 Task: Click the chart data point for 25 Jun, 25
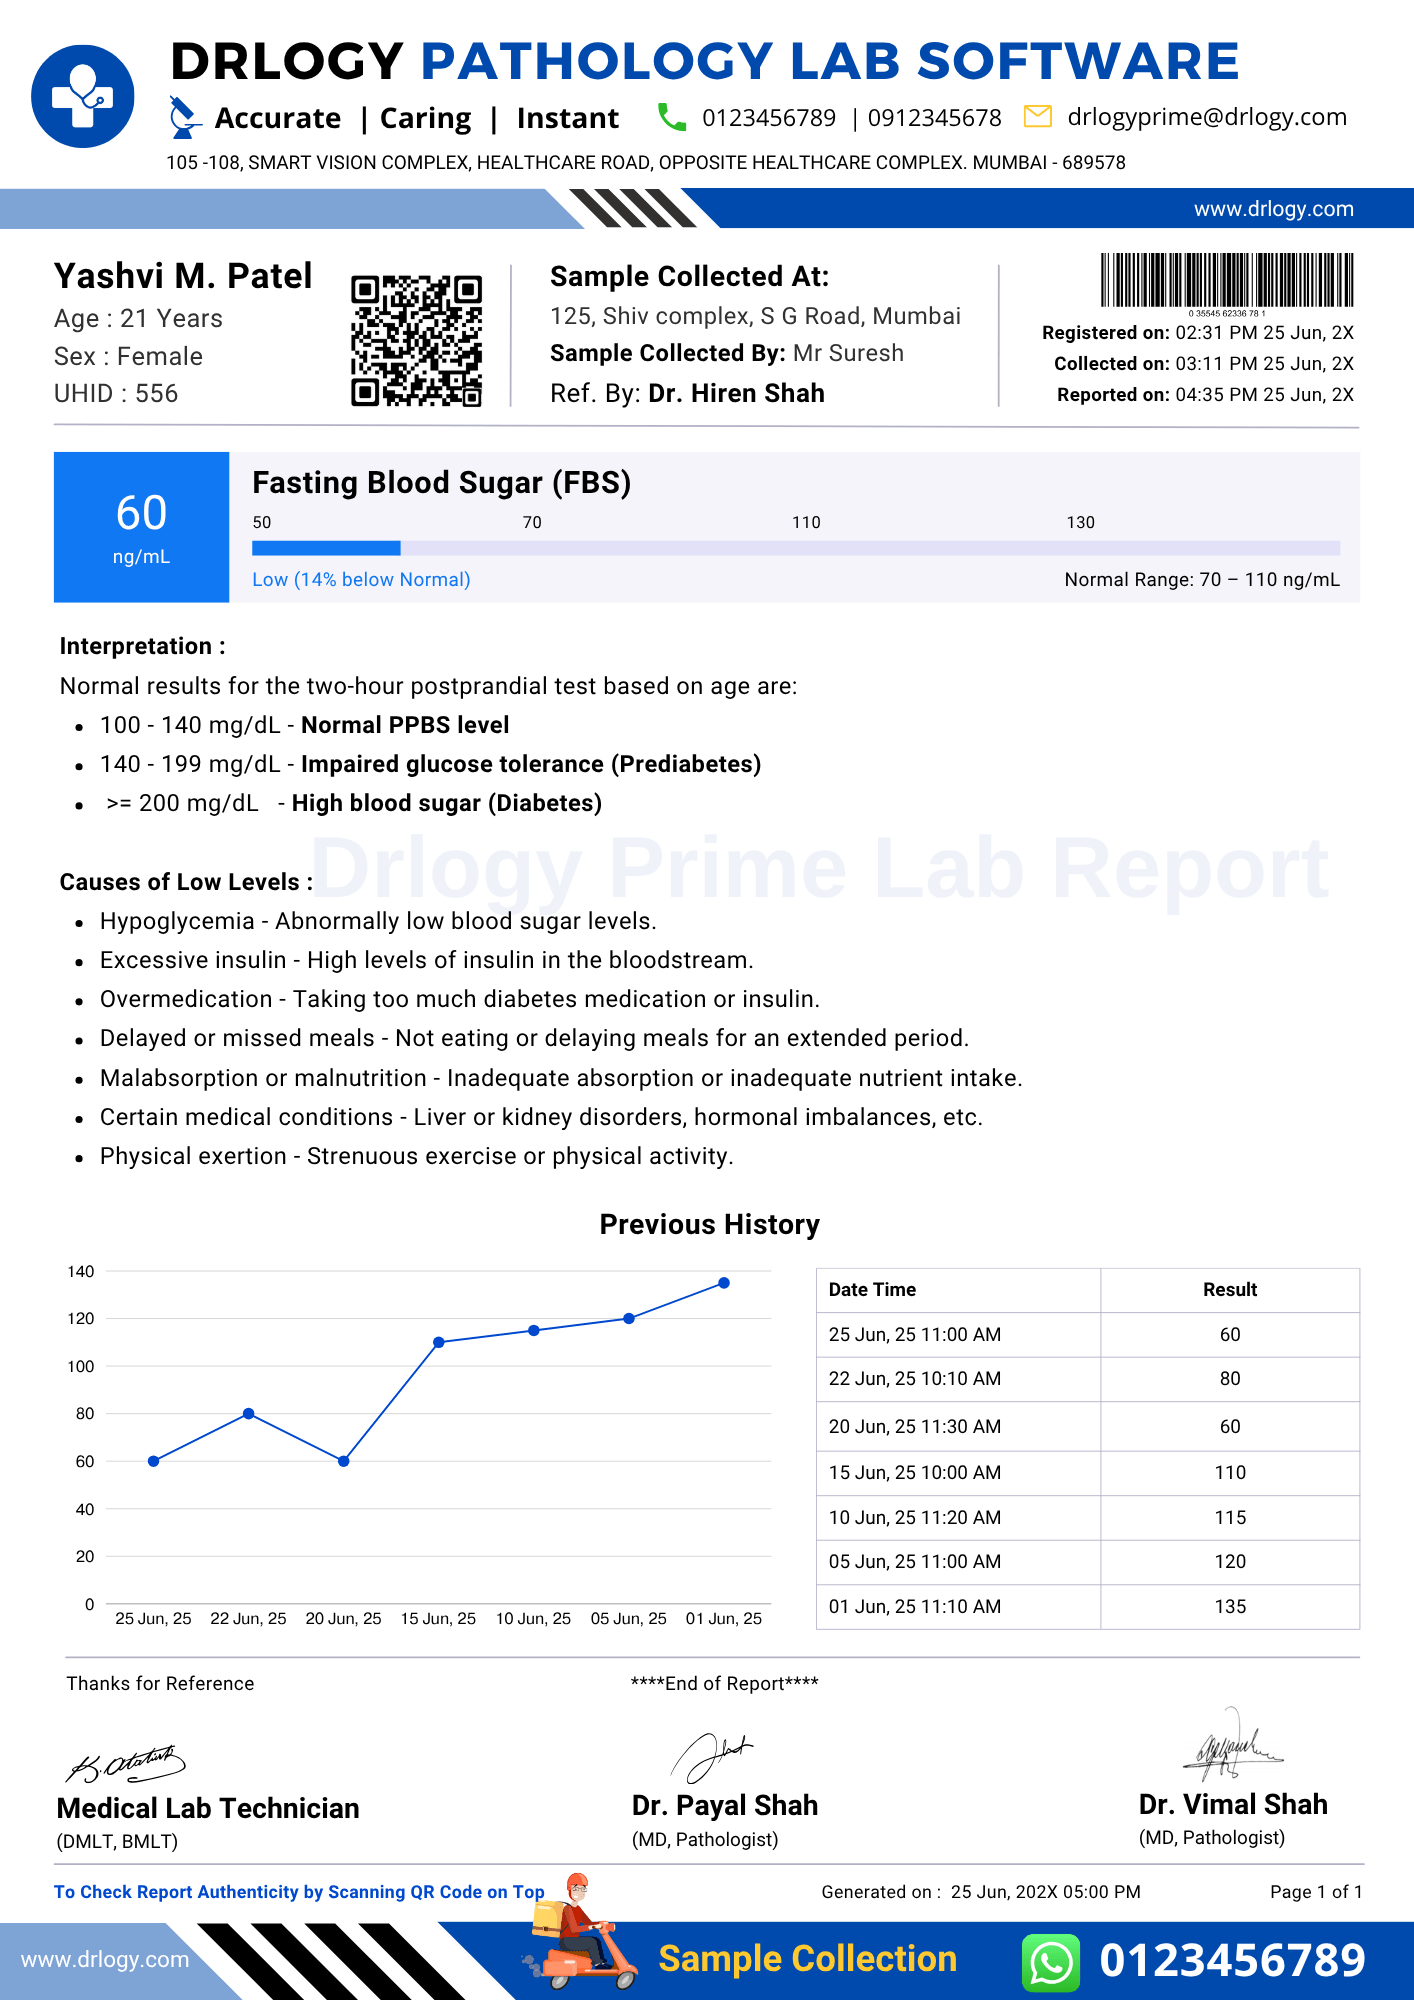(x=153, y=1461)
